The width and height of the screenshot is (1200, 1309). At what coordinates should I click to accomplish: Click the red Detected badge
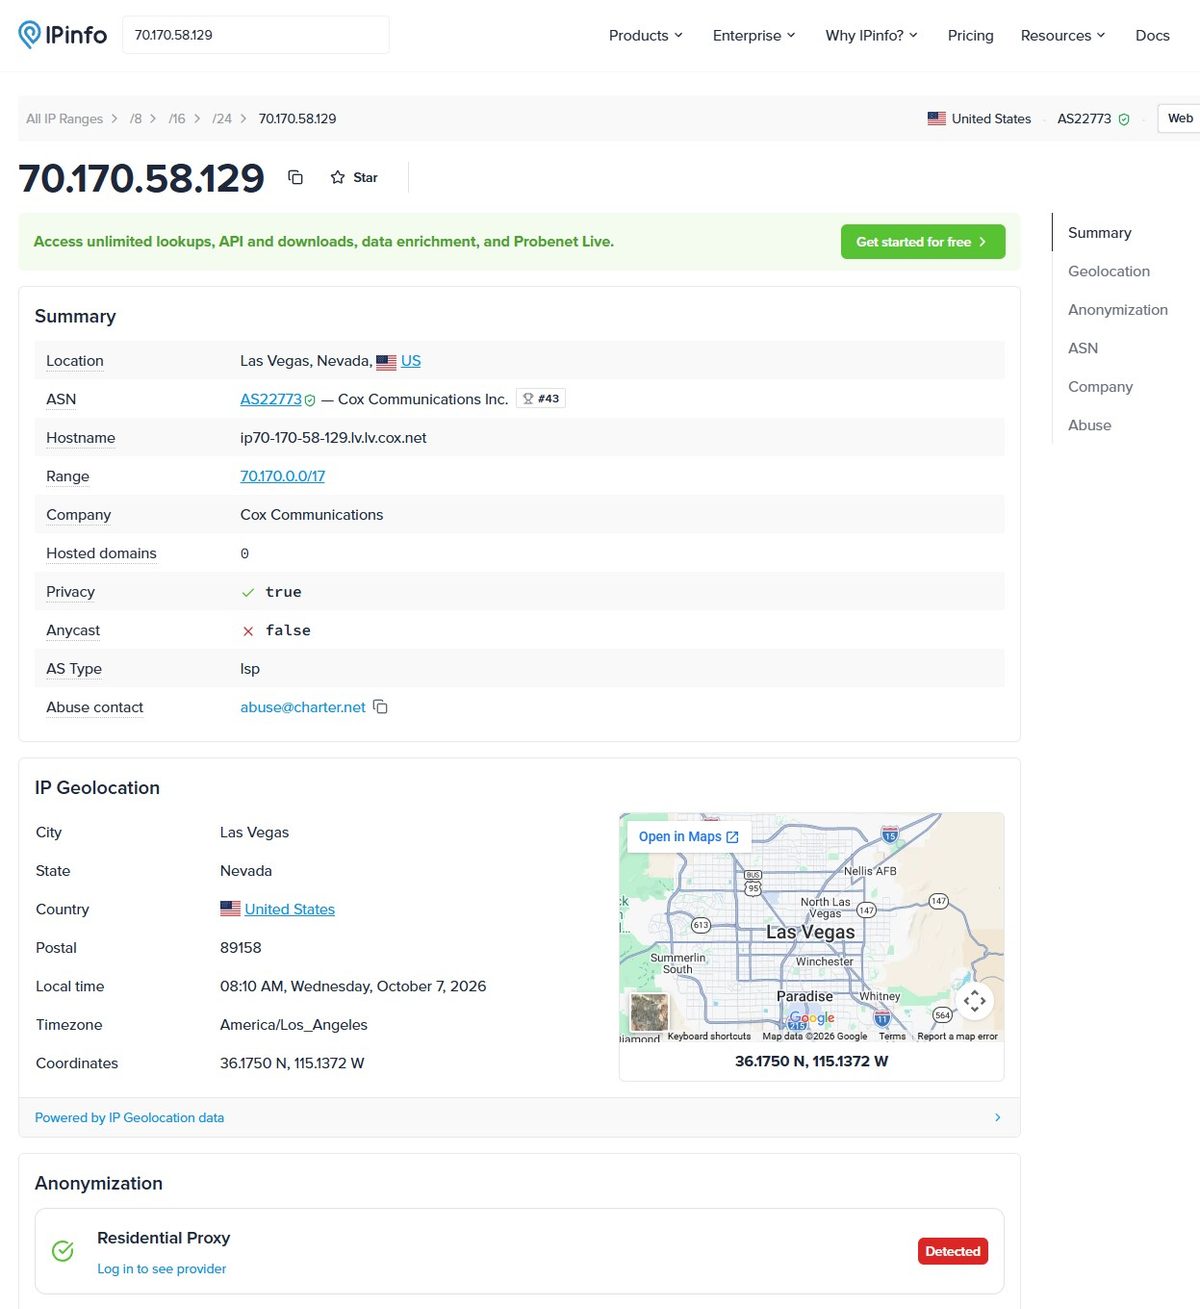(953, 1251)
